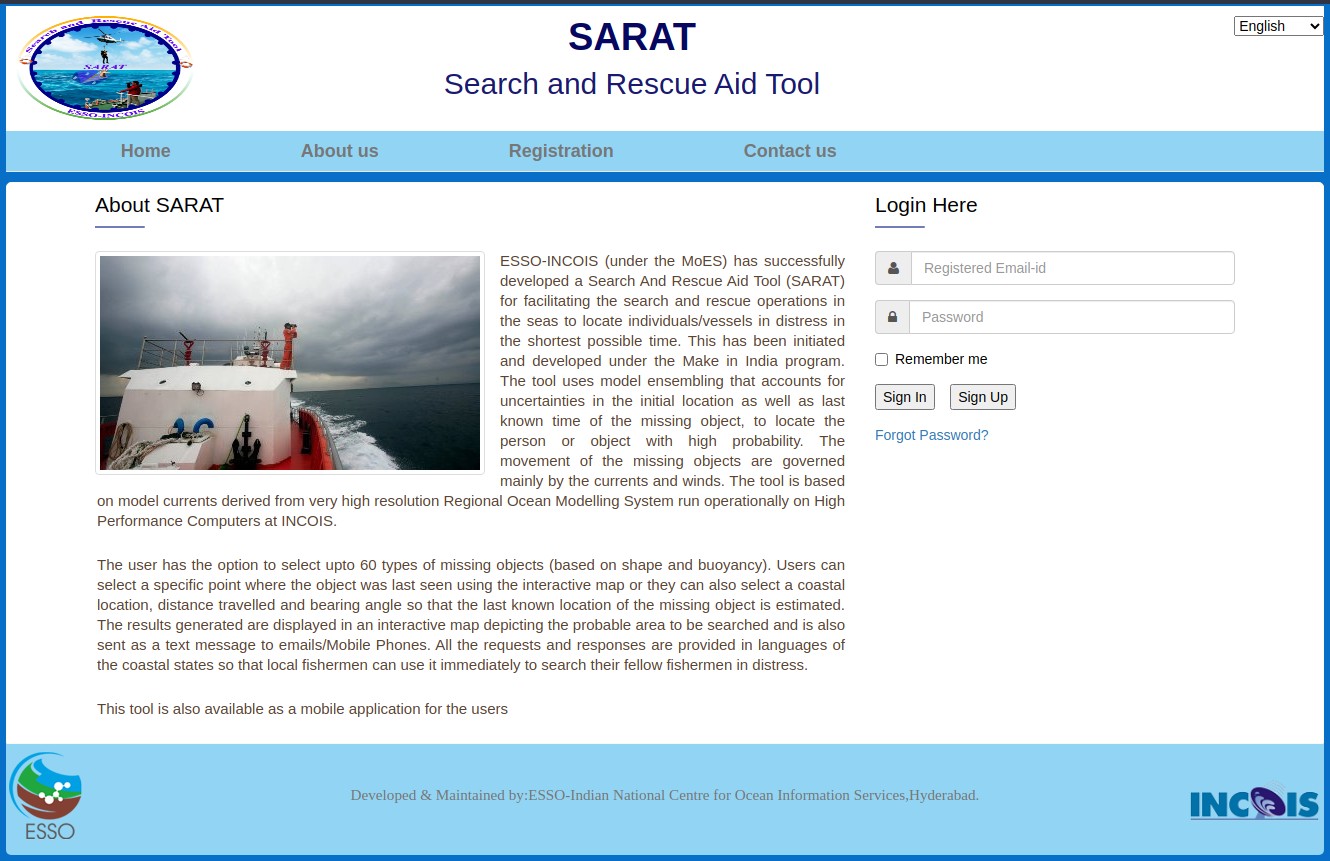1330x861 pixels.
Task: Click the Developed & Maintained footer text
Action: click(664, 795)
